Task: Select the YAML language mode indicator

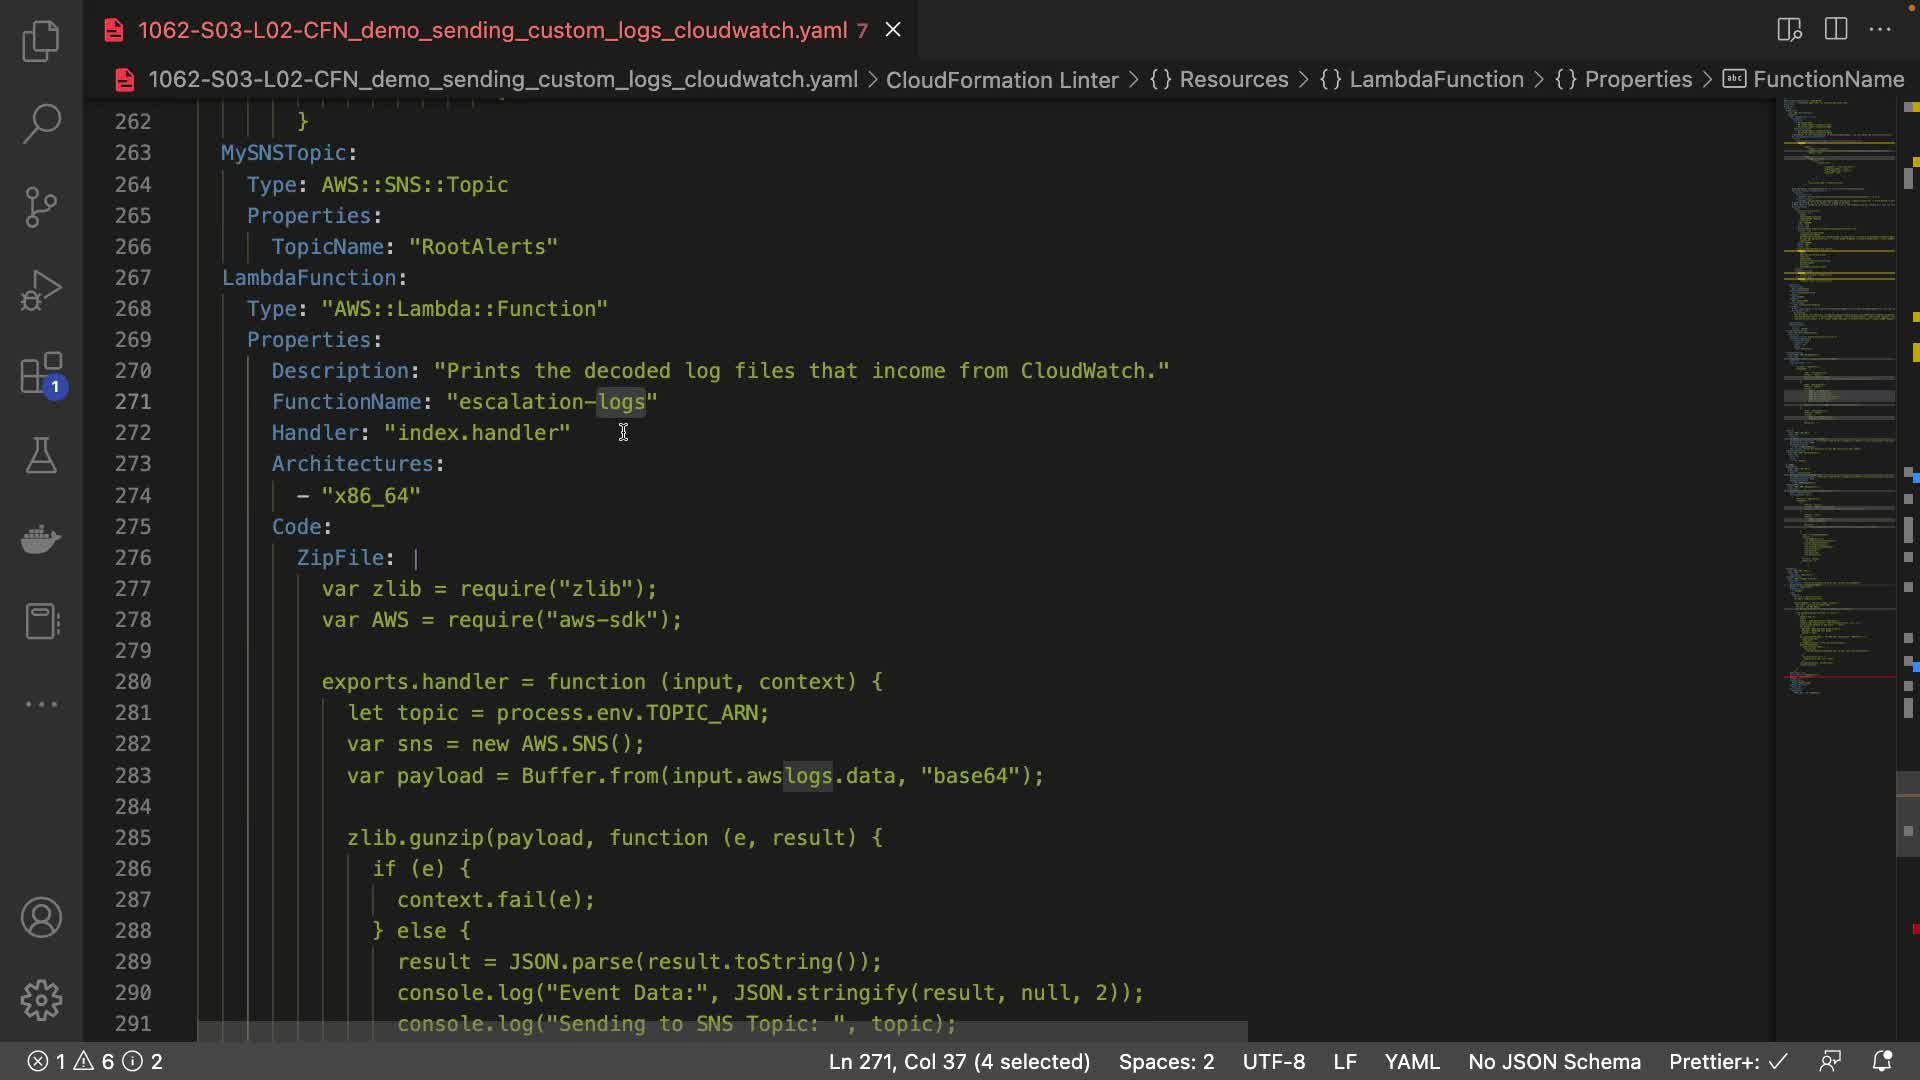Action: (x=1411, y=1061)
